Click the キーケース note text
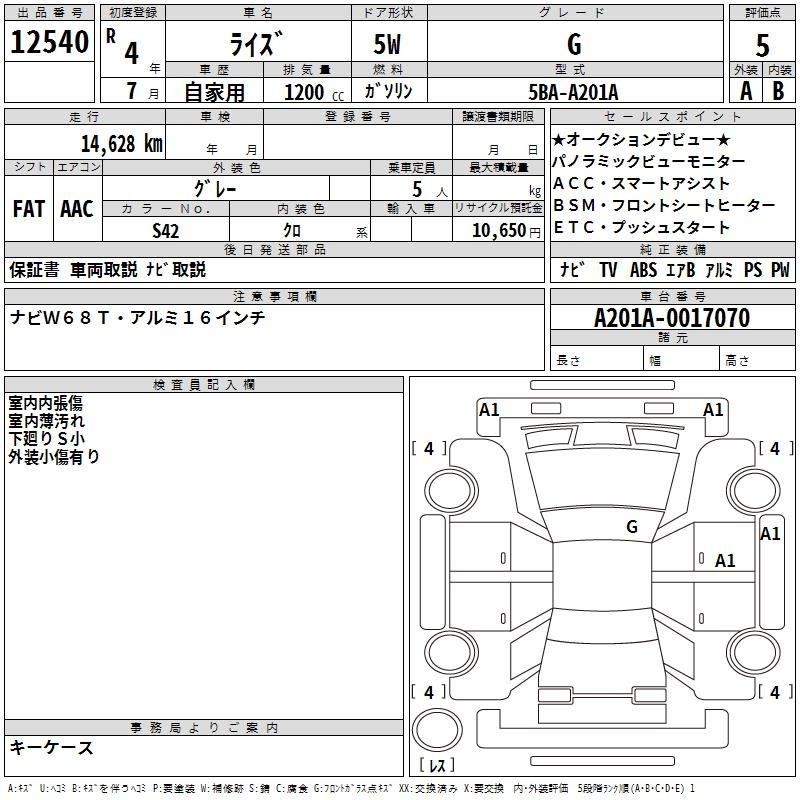Image resolution: width=800 pixels, height=800 pixels. [x=52, y=748]
